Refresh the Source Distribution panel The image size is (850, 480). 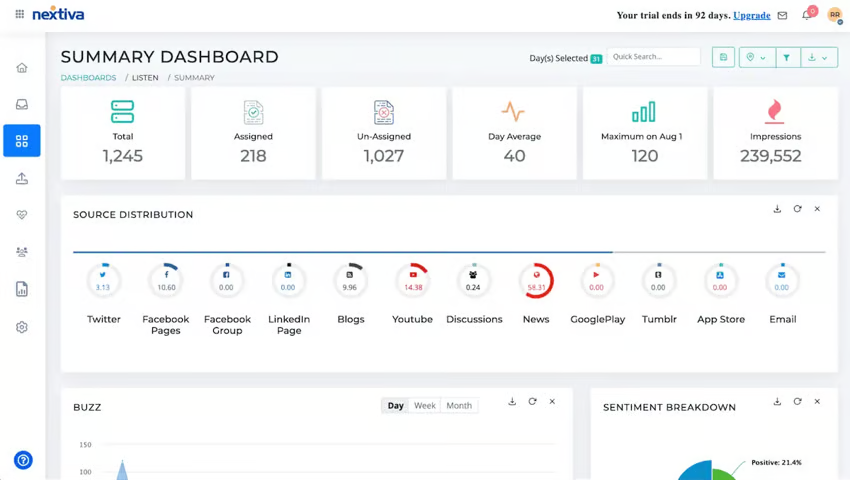click(797, 209)
